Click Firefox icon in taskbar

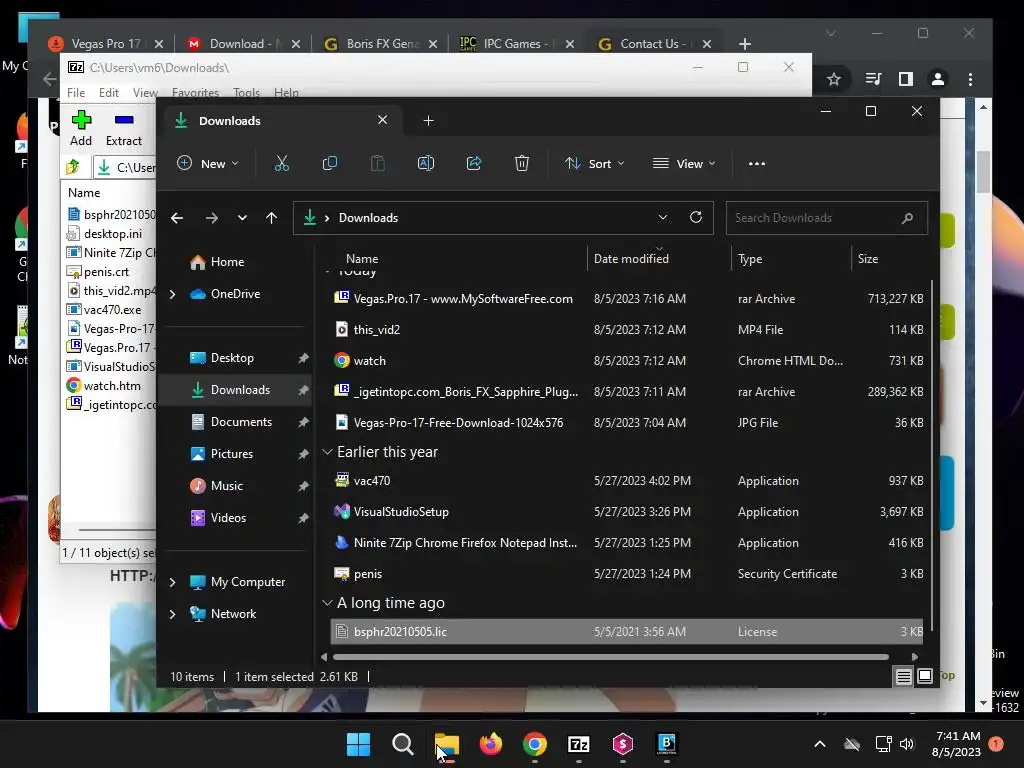(x=490, y=744)
